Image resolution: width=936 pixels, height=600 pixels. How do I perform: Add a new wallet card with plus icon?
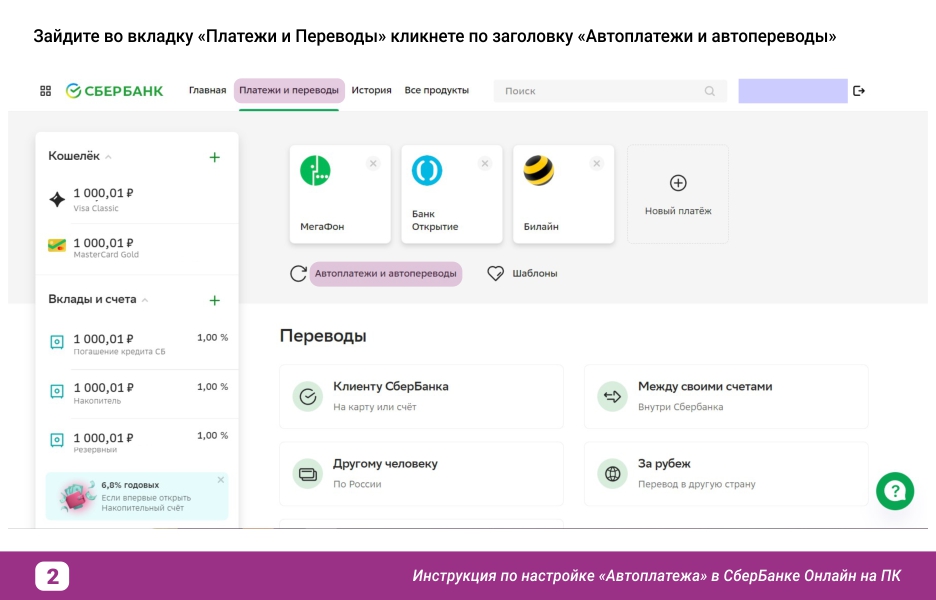click(215, 157)
